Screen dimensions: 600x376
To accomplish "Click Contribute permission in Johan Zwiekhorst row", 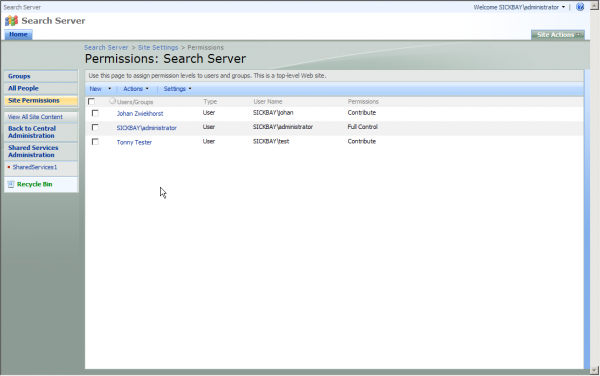I will coord(362,113).
